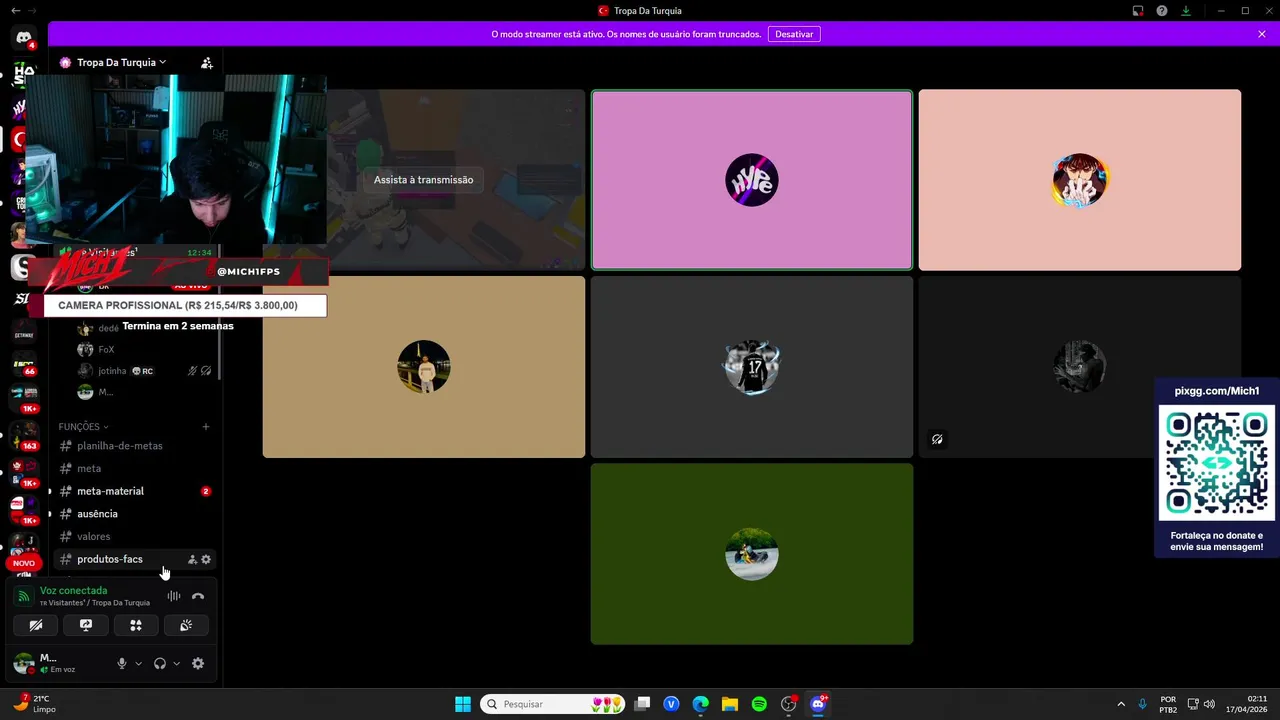Open Microsoft Edge from the taskbar
Viewport: 1280px width, 720px height.
701,704
